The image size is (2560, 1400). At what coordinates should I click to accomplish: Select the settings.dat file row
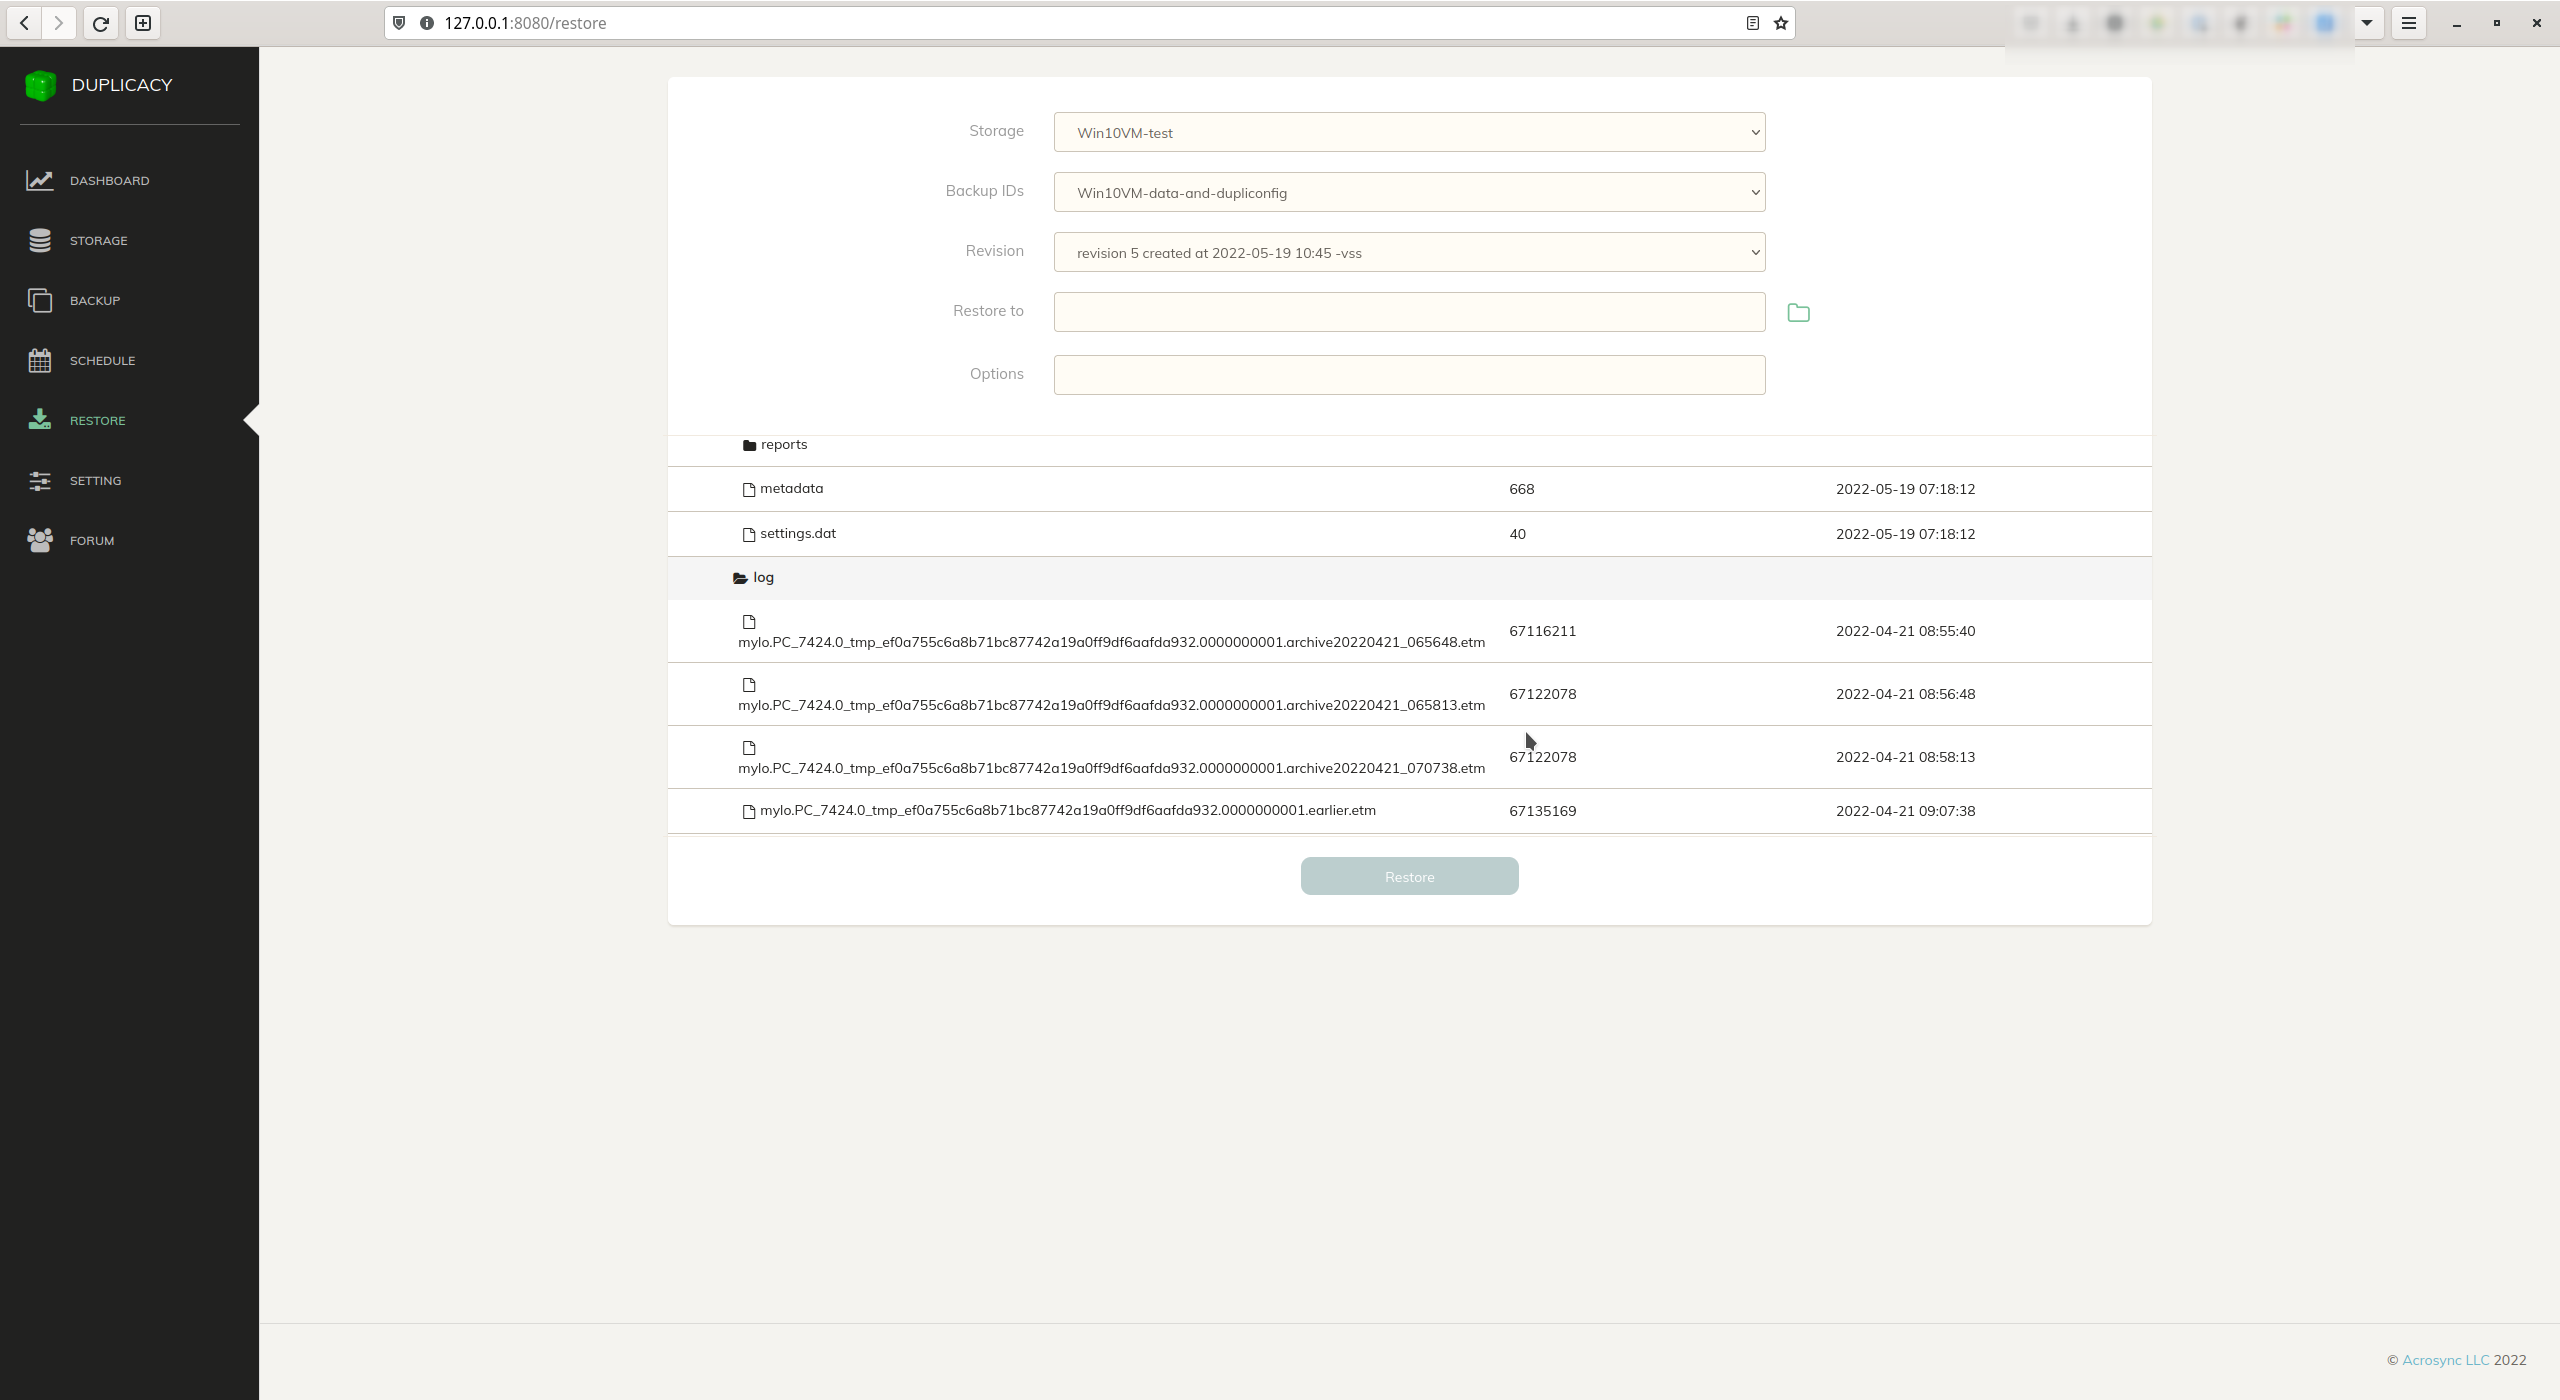[x=798, y=534]
